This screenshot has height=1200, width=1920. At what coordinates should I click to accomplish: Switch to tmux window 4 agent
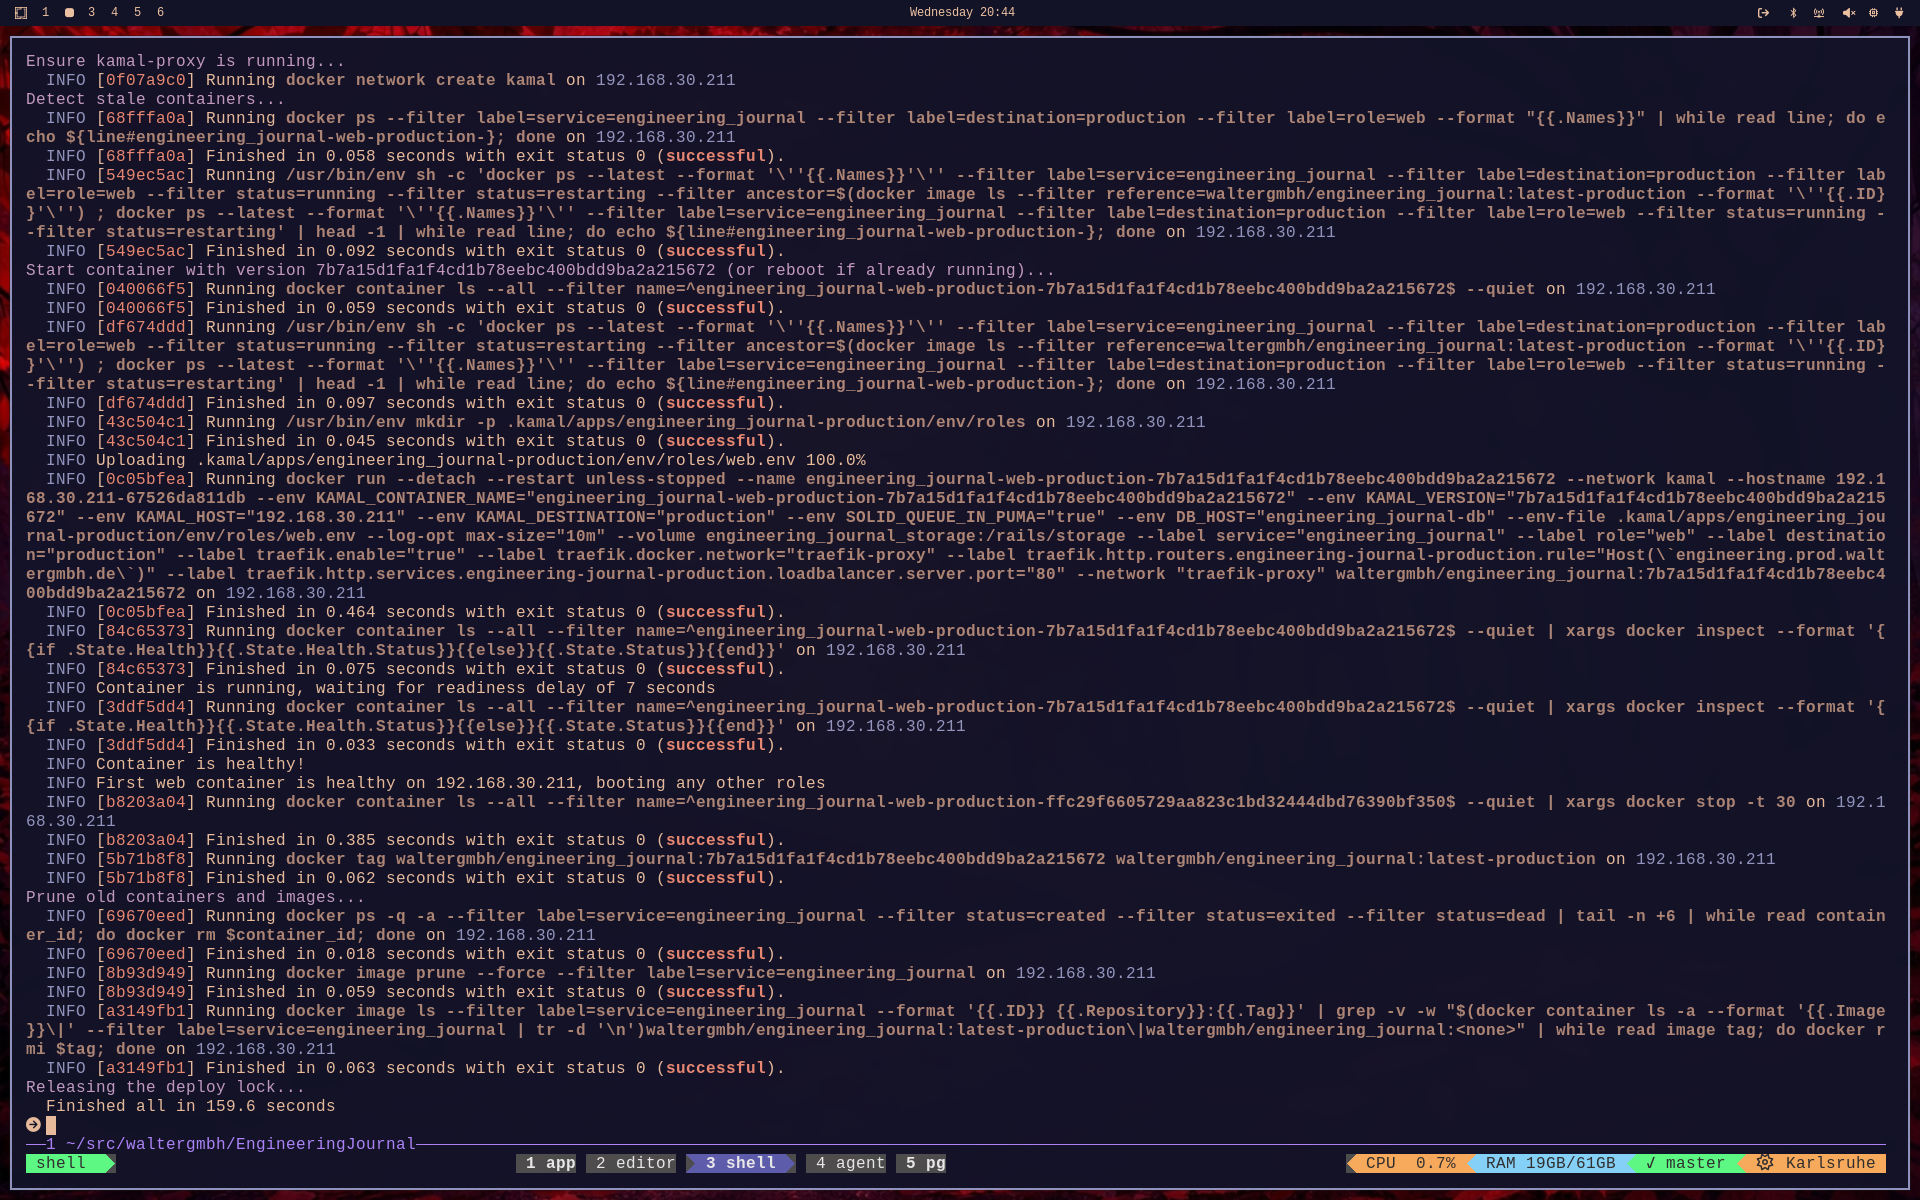coord(850,1163)
